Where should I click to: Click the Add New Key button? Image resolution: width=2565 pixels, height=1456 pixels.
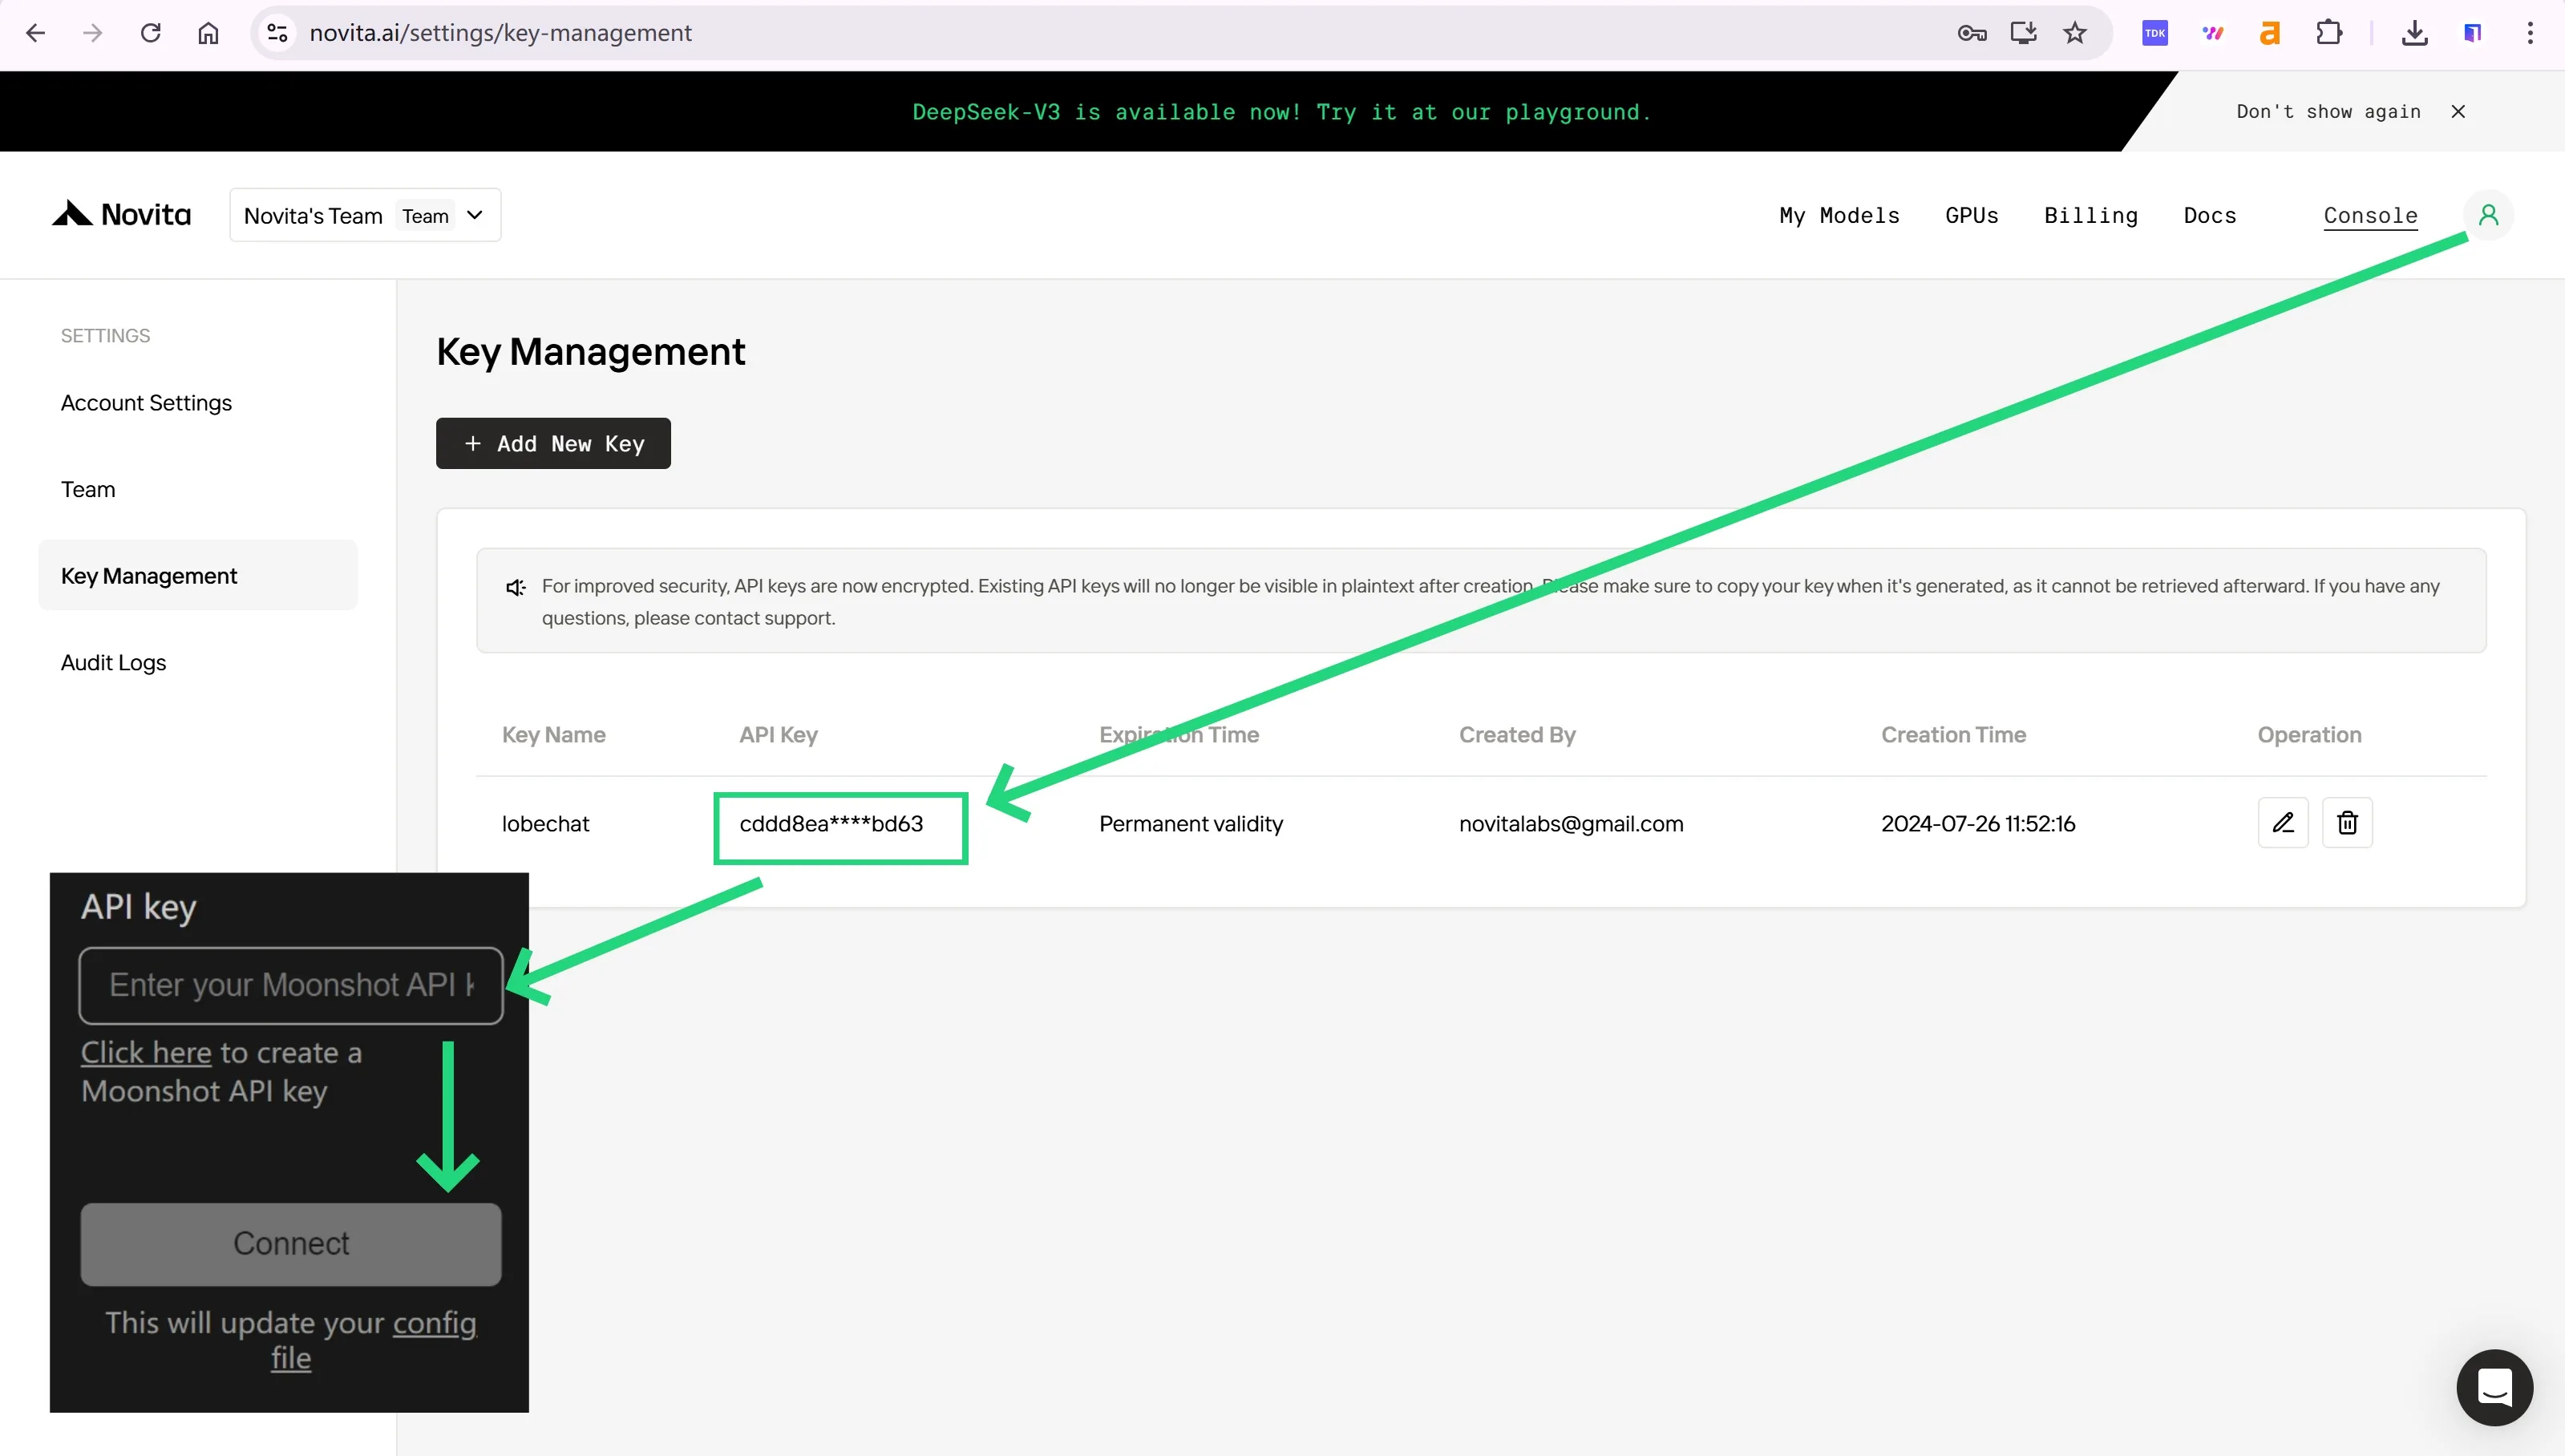553,443
